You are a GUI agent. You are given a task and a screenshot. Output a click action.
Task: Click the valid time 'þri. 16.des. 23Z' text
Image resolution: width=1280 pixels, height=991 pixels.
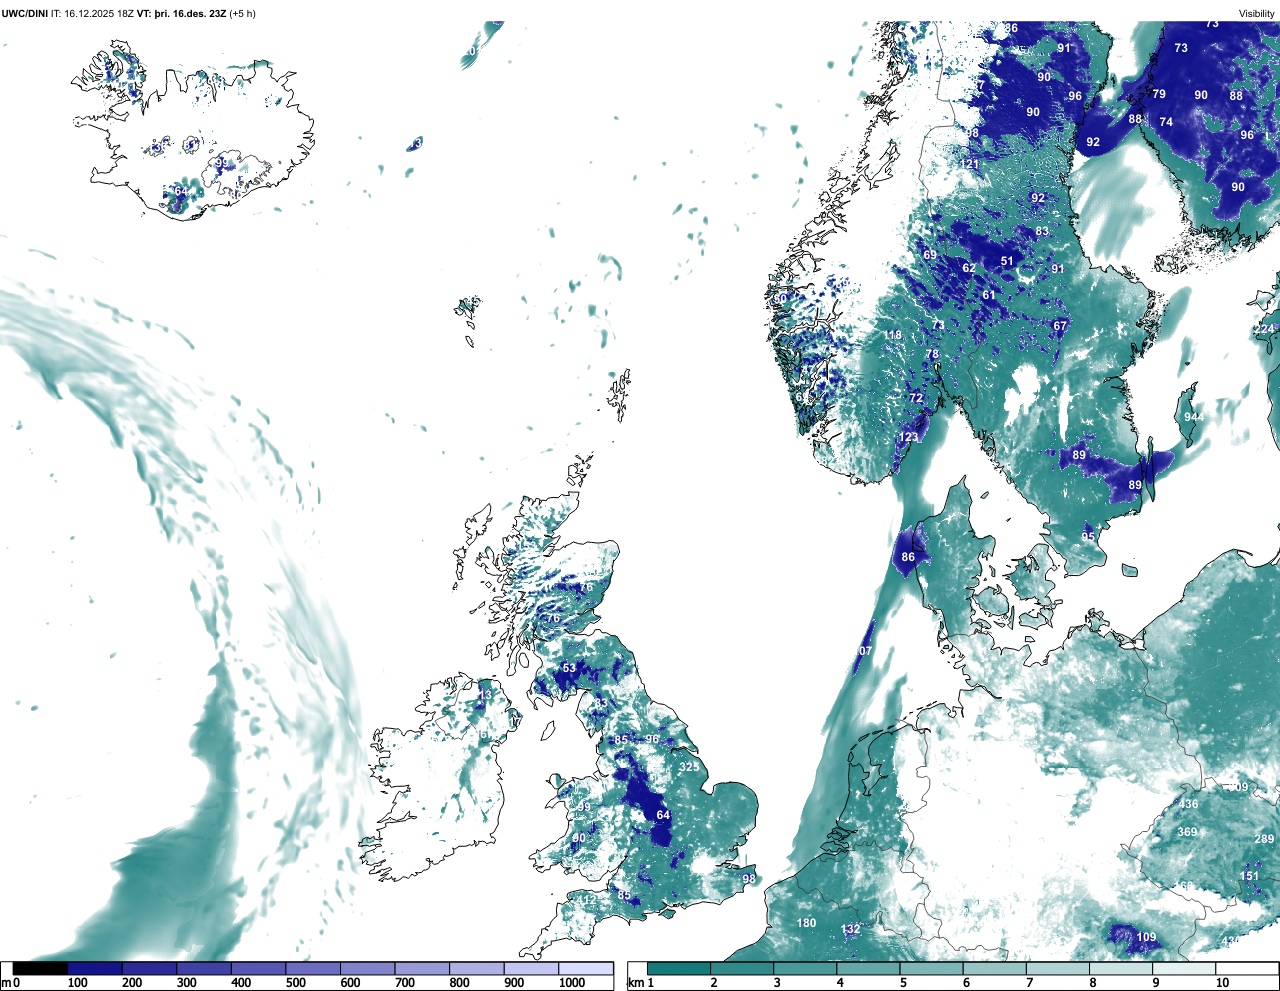pyautogui.click(x=190, y=14)
